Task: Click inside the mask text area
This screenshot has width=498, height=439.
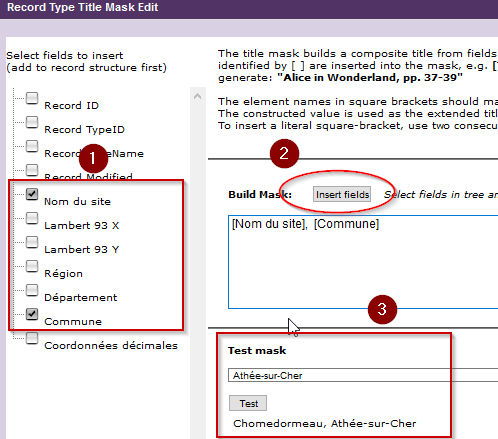Action: pyautogui.click(x=363, y=262)
